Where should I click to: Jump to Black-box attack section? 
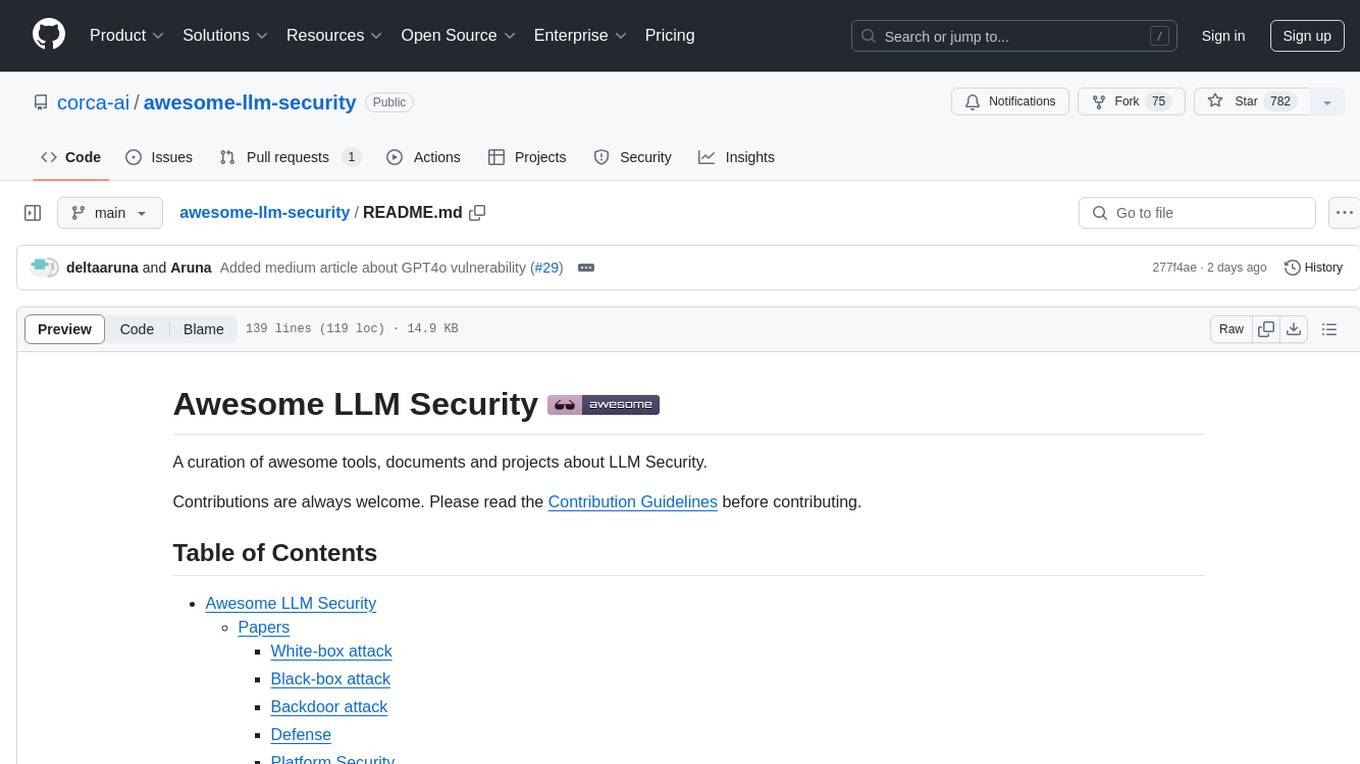[x=330, y=679]
